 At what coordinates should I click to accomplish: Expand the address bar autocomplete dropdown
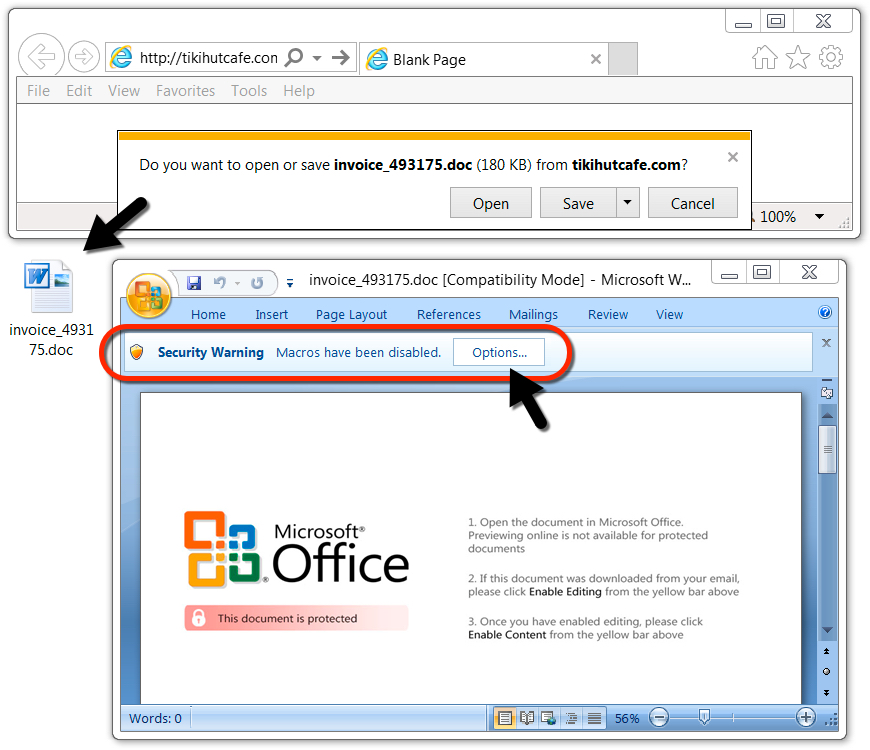(x=317, y=58)
